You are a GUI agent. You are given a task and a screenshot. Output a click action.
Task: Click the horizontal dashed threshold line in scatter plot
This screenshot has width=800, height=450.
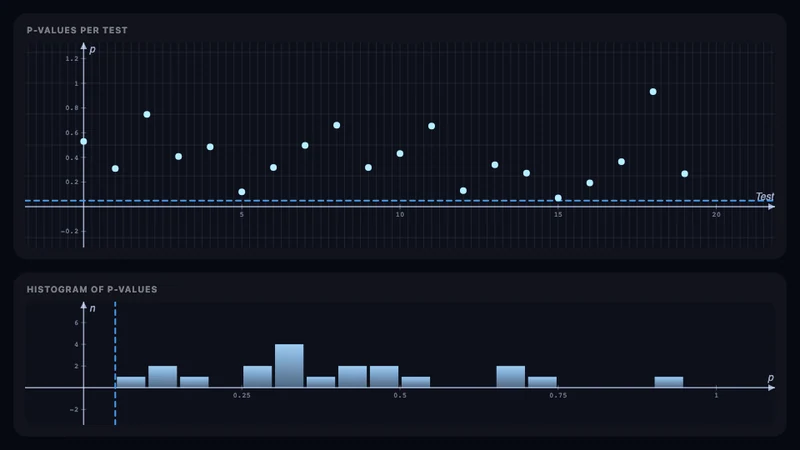[399, 201]
